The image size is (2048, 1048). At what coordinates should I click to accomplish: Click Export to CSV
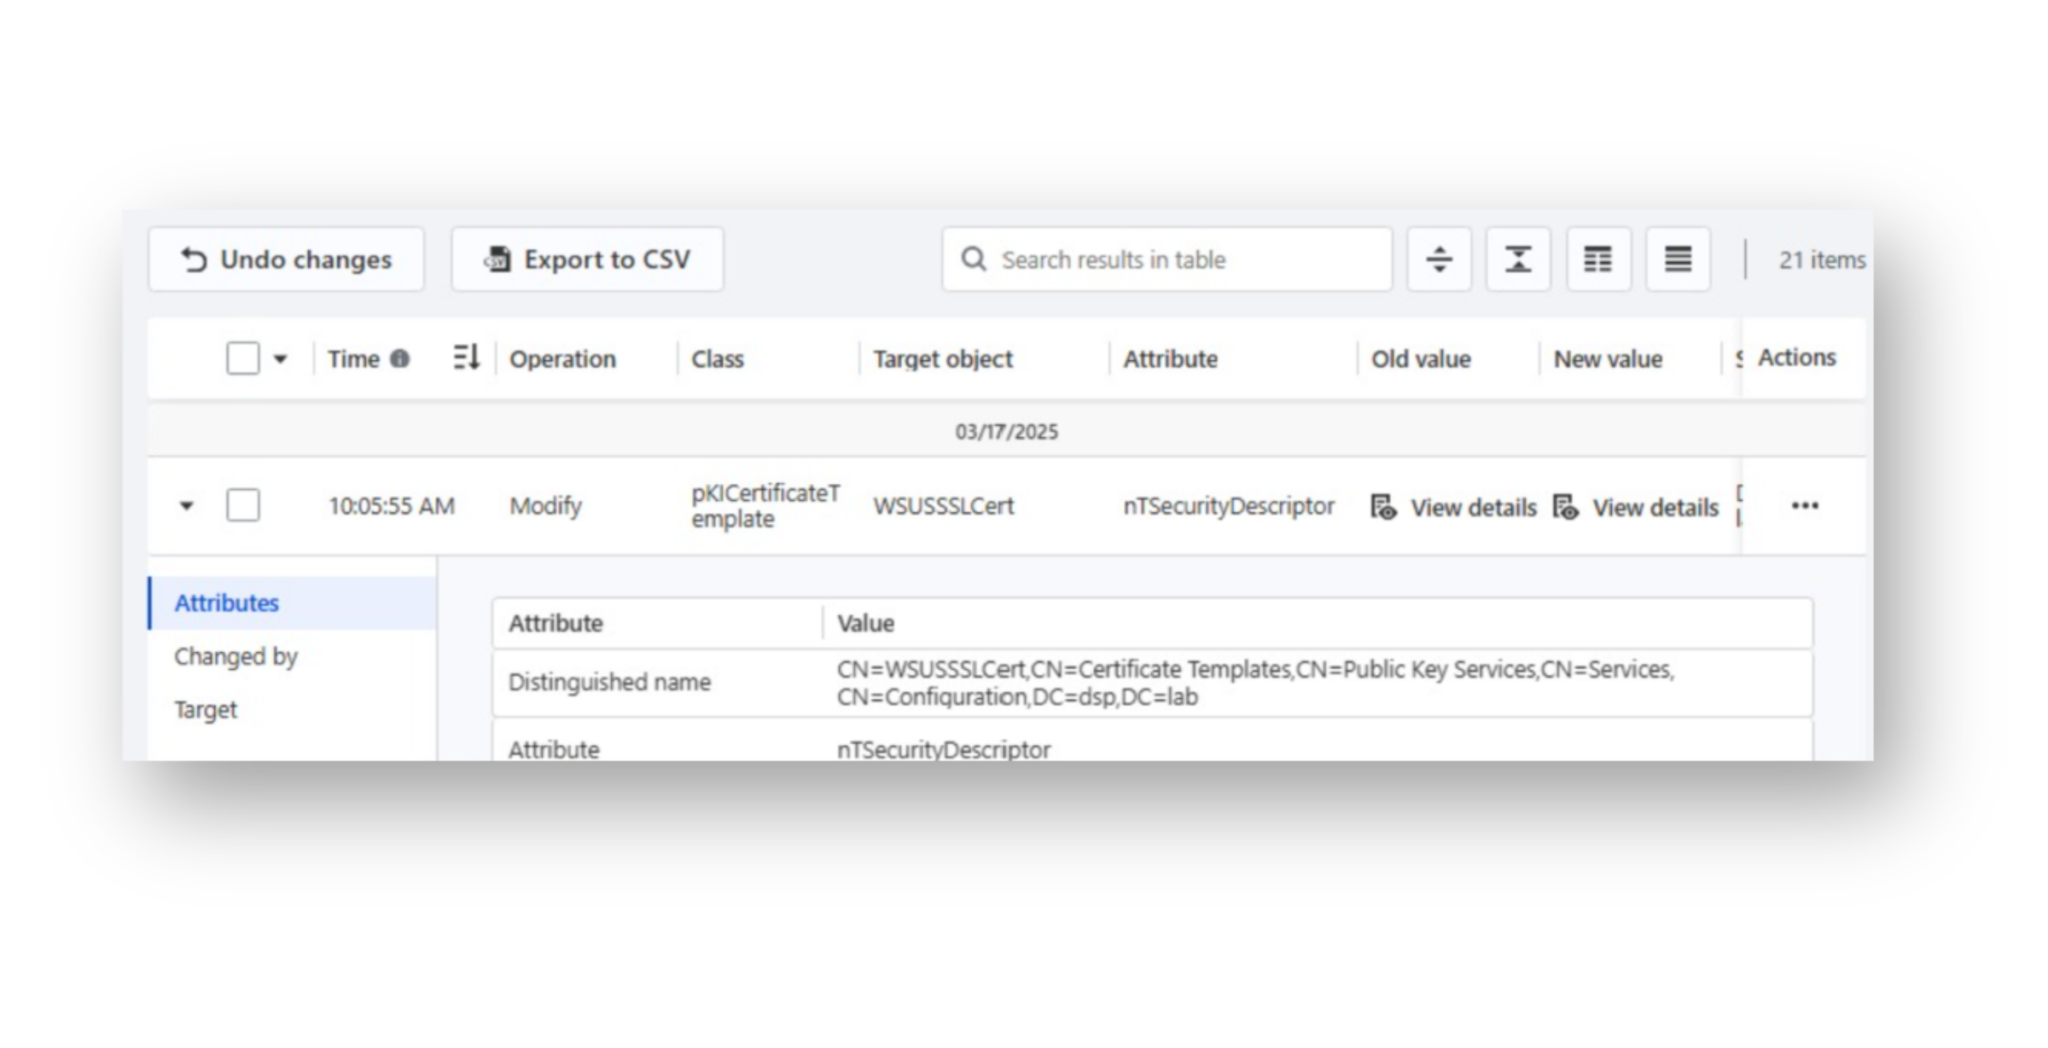(587, 259)
